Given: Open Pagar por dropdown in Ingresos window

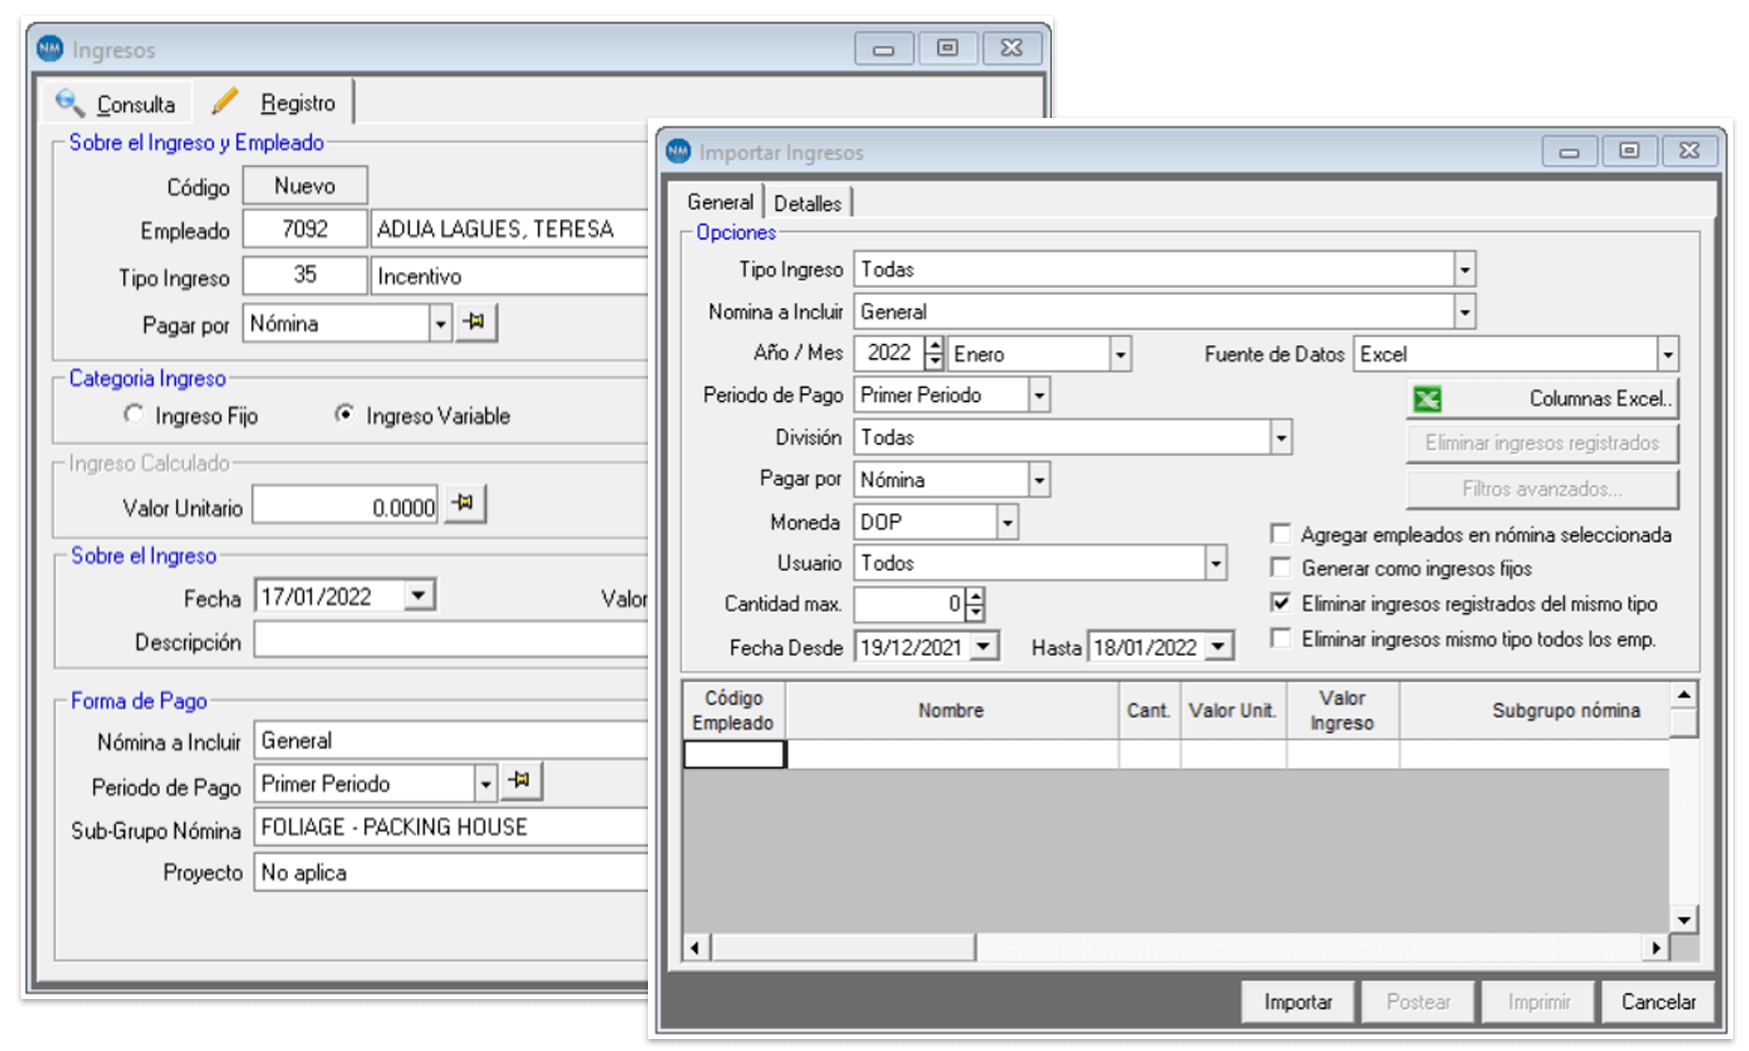Looking at the screenshot, I should click(440, 324).
